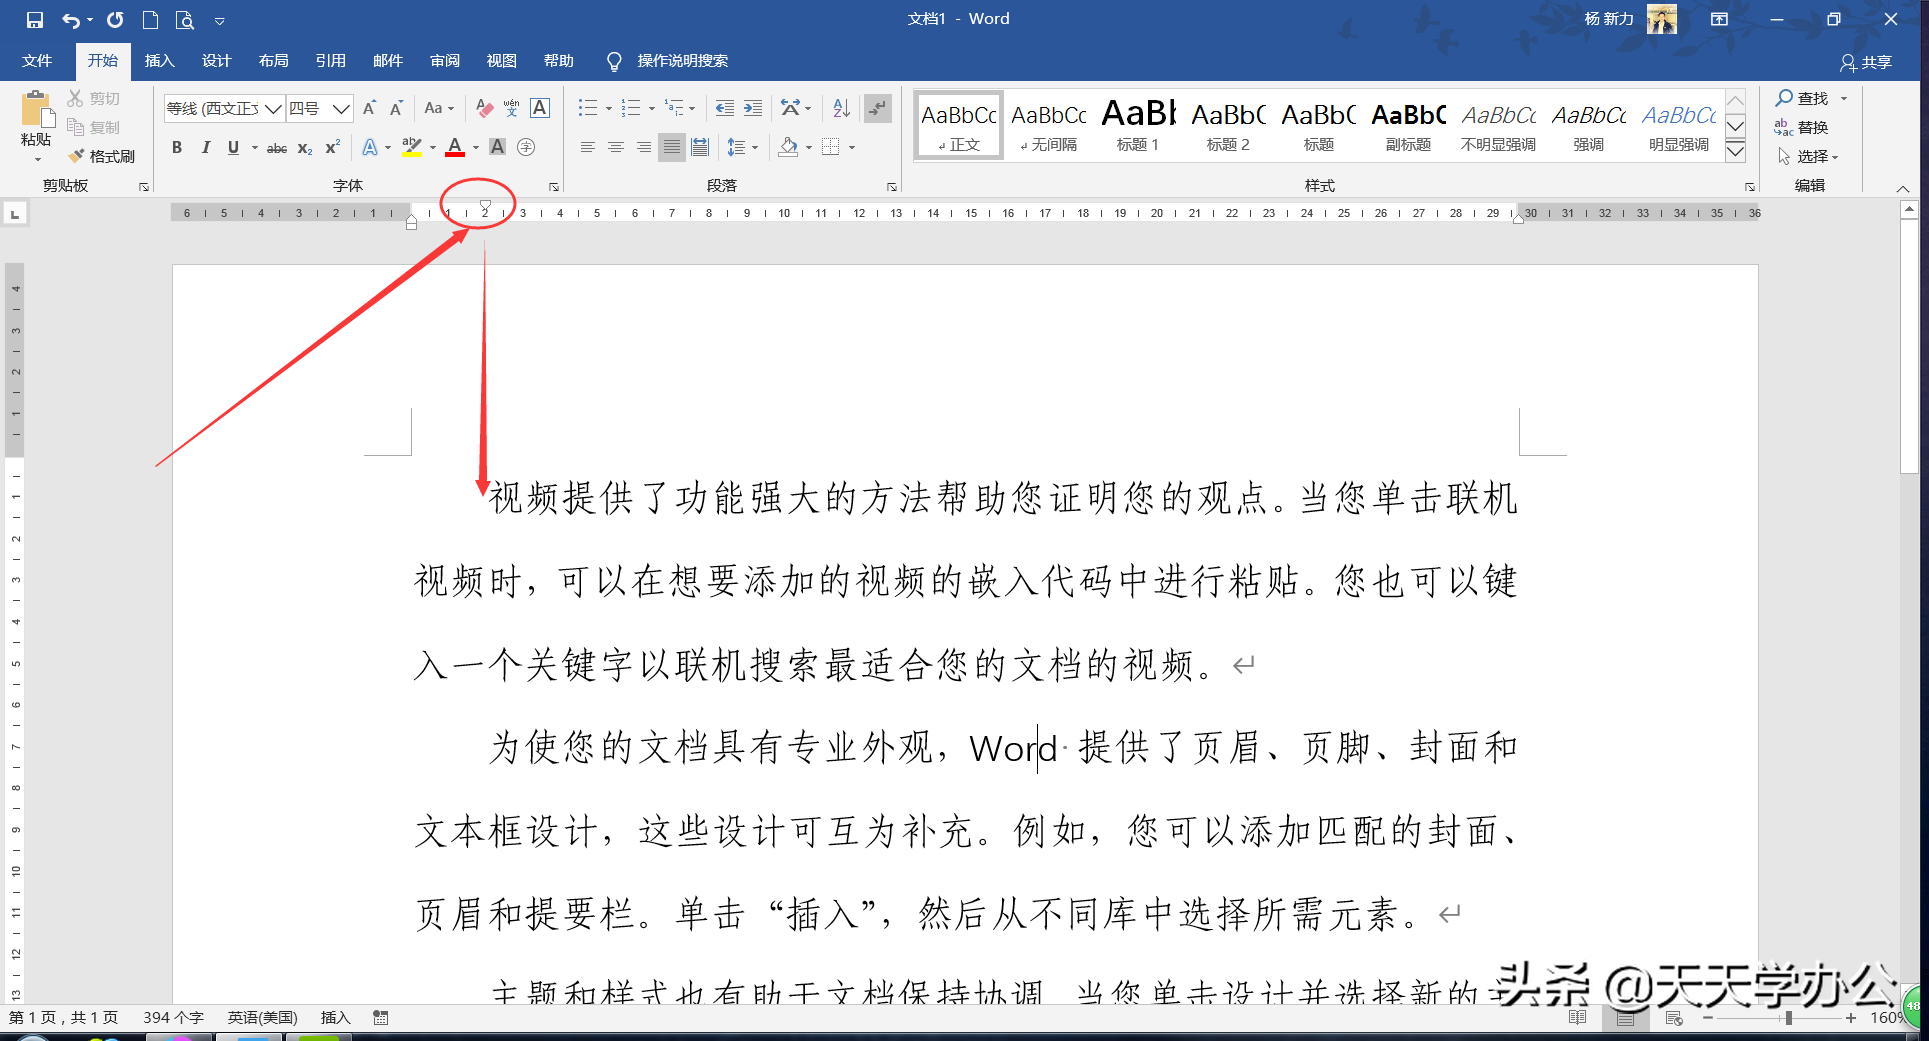Switch to Read Mode view in status bar
Image resolution: width=1929 pixels, height=1041 pixels.
coord(1578,1018)
